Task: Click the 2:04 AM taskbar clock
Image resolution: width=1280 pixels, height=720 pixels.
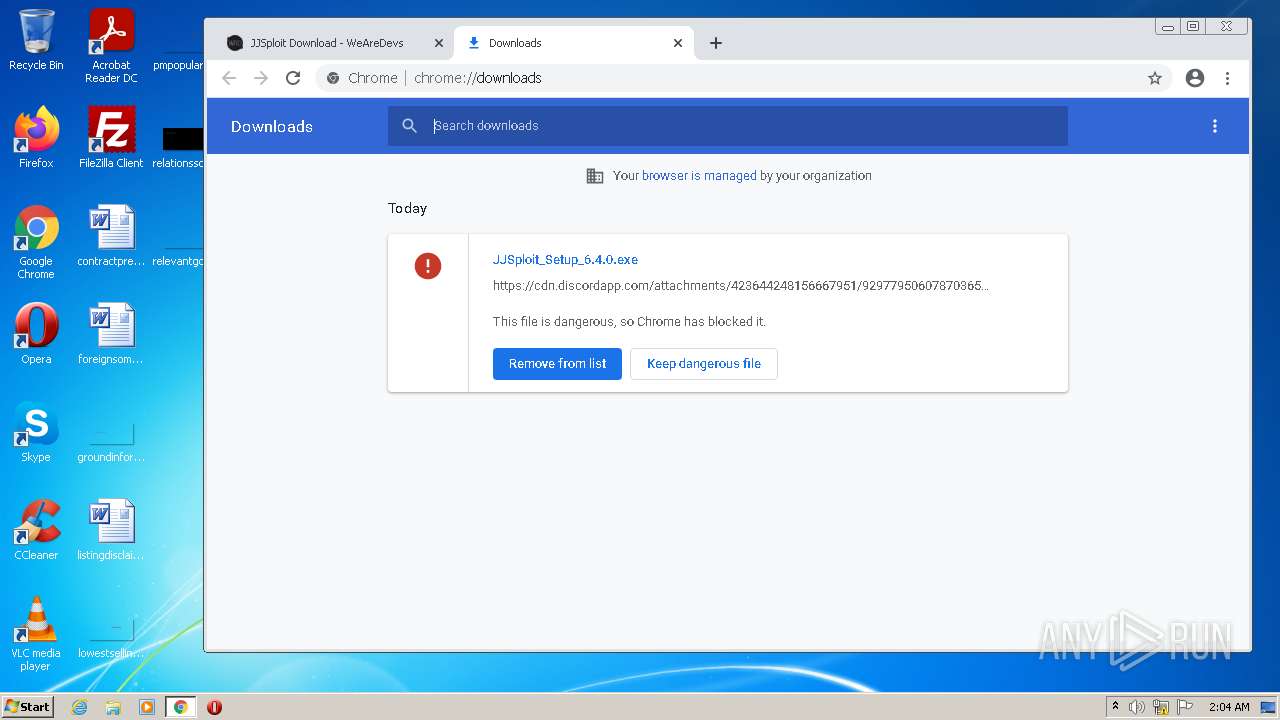Action: (x=1229, y=707)
